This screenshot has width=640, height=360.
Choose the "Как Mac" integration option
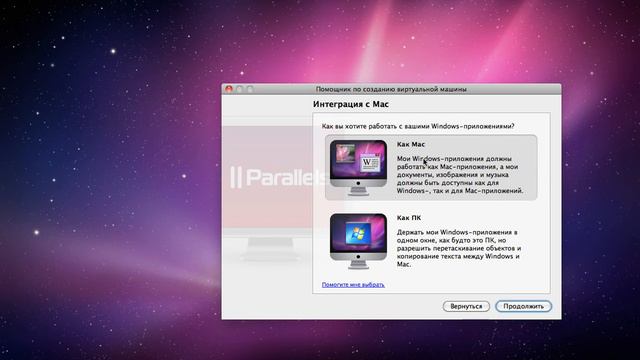tap(431, 167)
